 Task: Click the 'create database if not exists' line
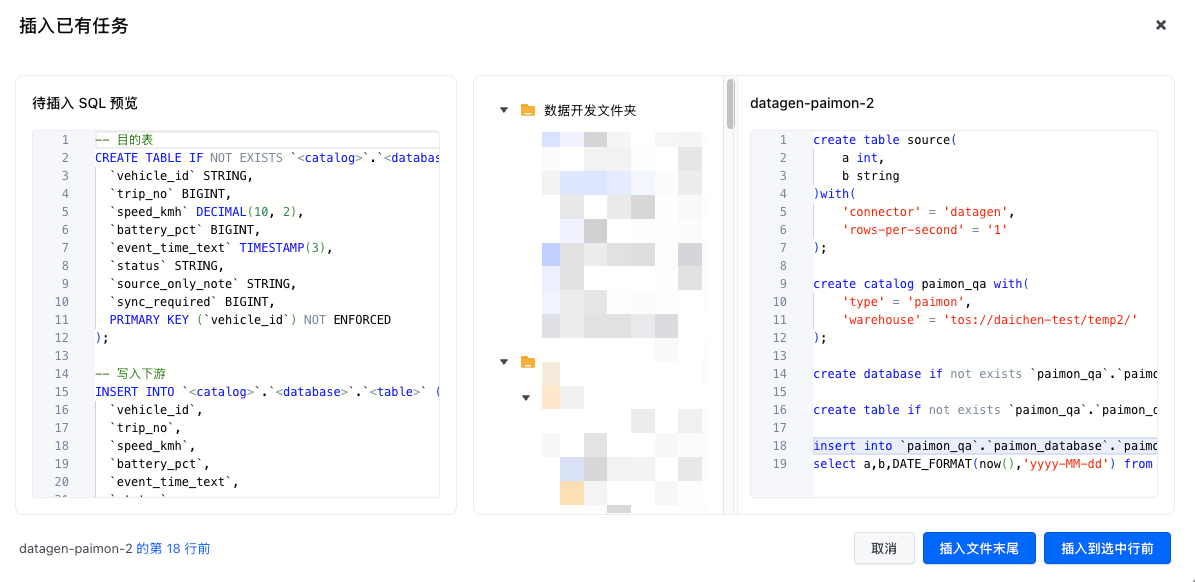click(985, 374)
